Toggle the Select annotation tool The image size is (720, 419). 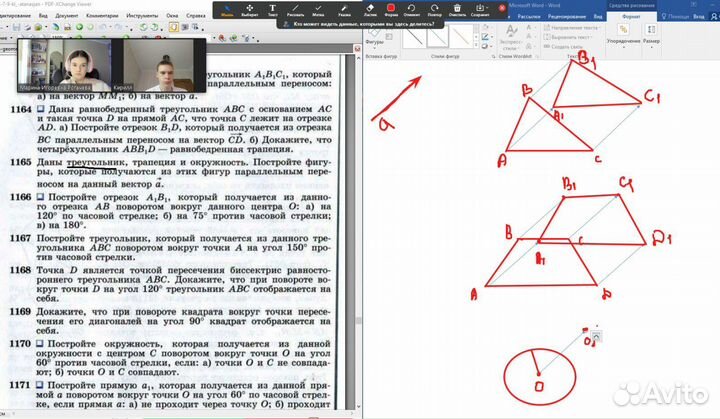(x=250, y=9)
